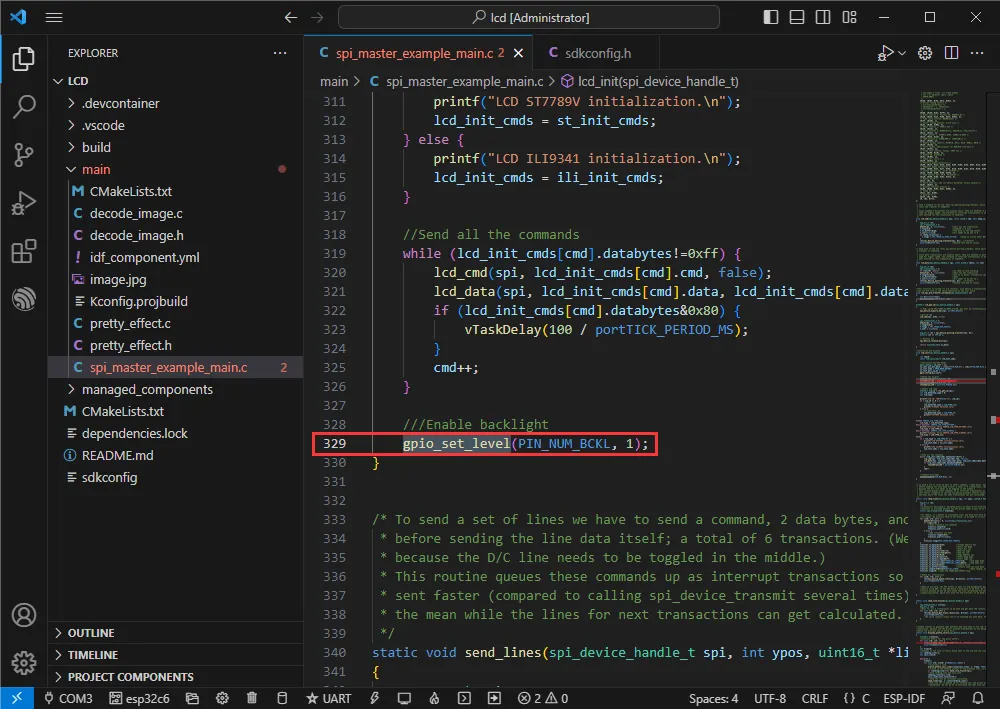Toggle the bottom panel layout button
1000x709 pixels.
click(797, 18)
